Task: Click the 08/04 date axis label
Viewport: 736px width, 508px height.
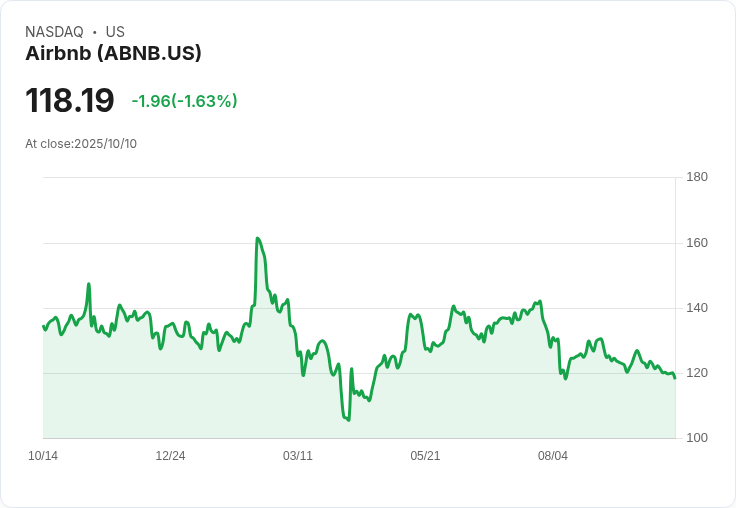Action: [x=552, y=456]
